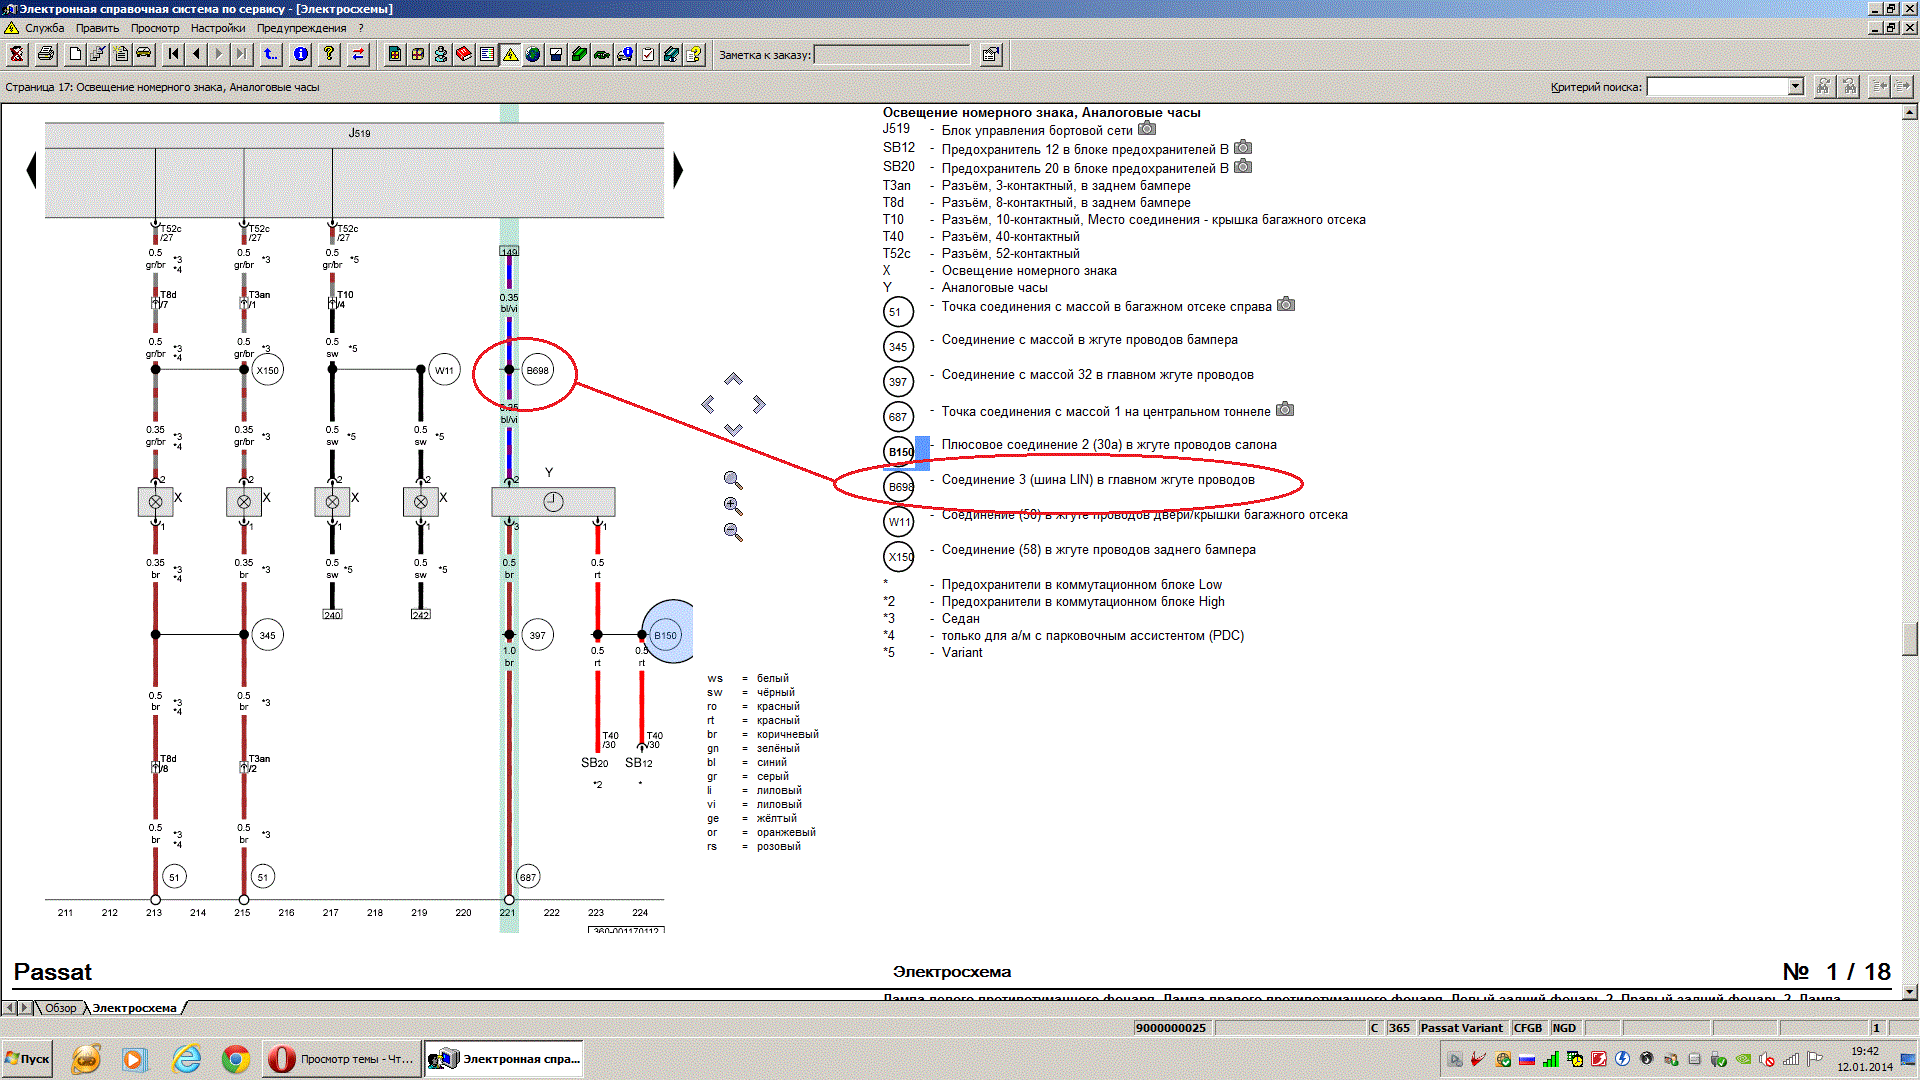
Task: Pan diagram right with black right arrow
Action: 678,170
